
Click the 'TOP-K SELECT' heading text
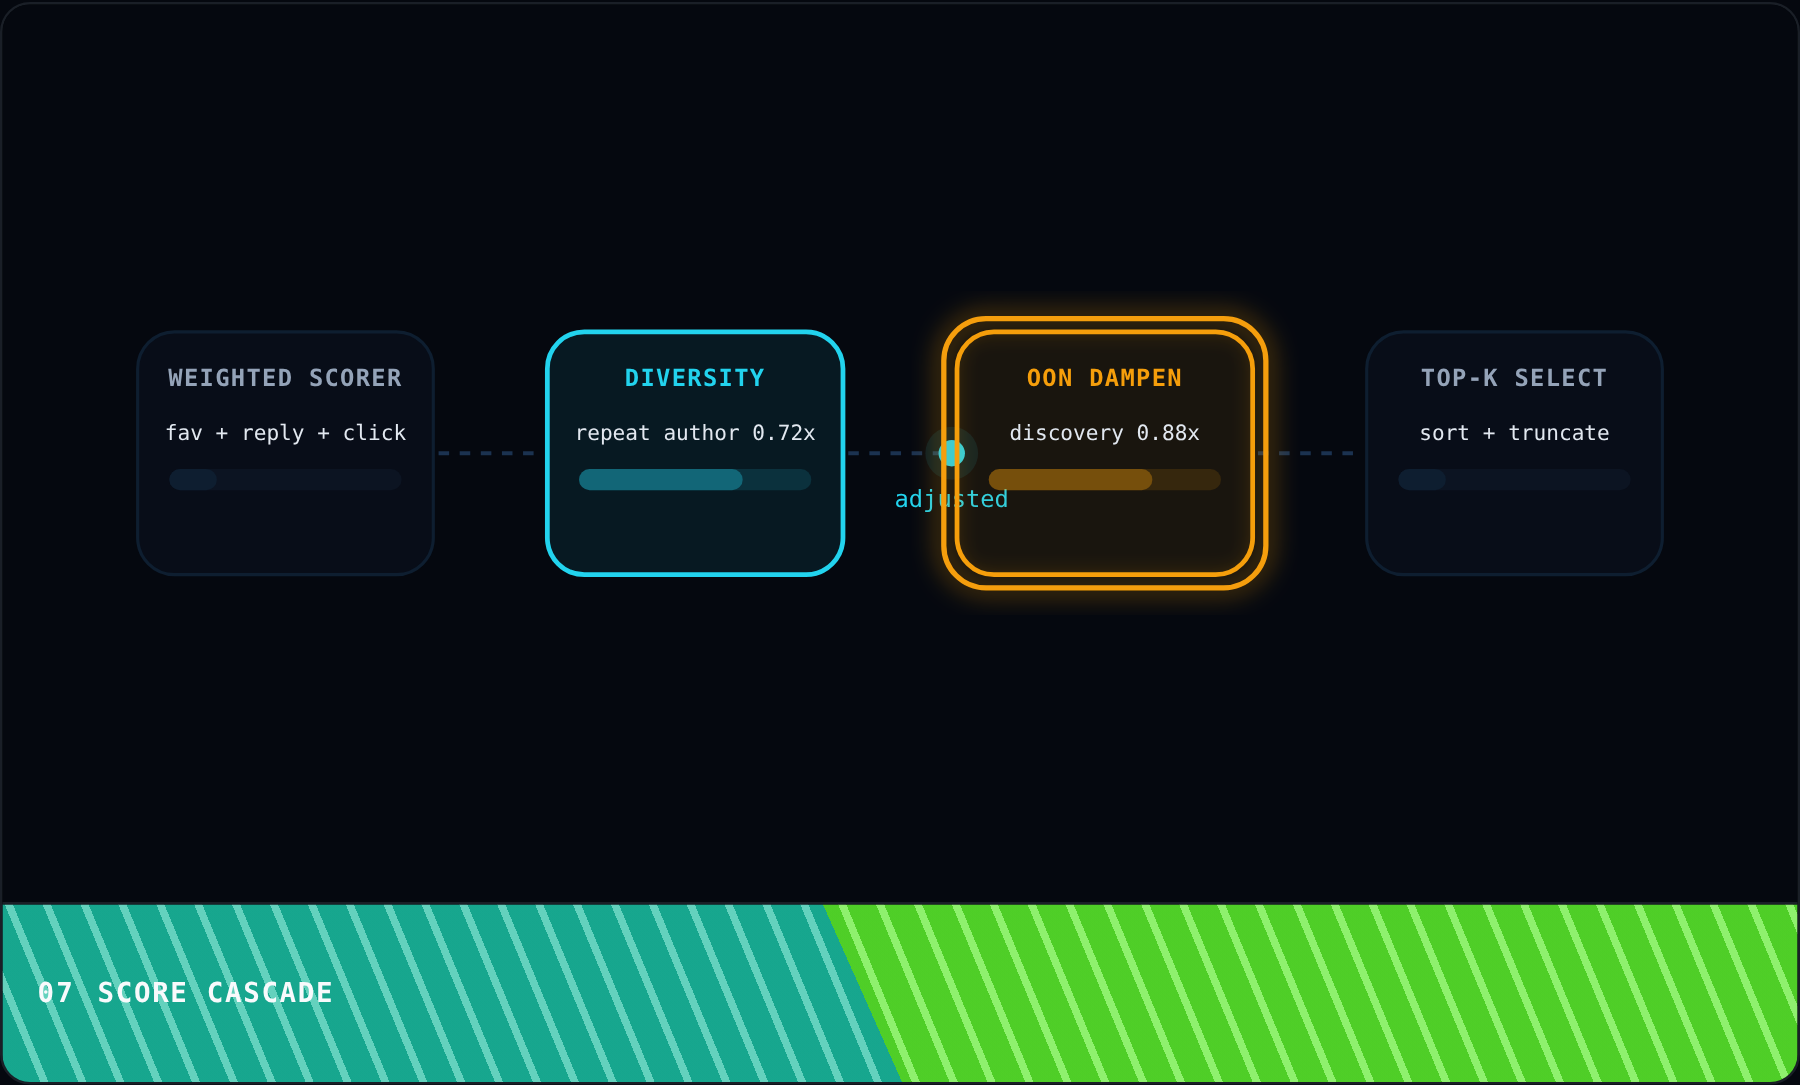(1514, 378)
